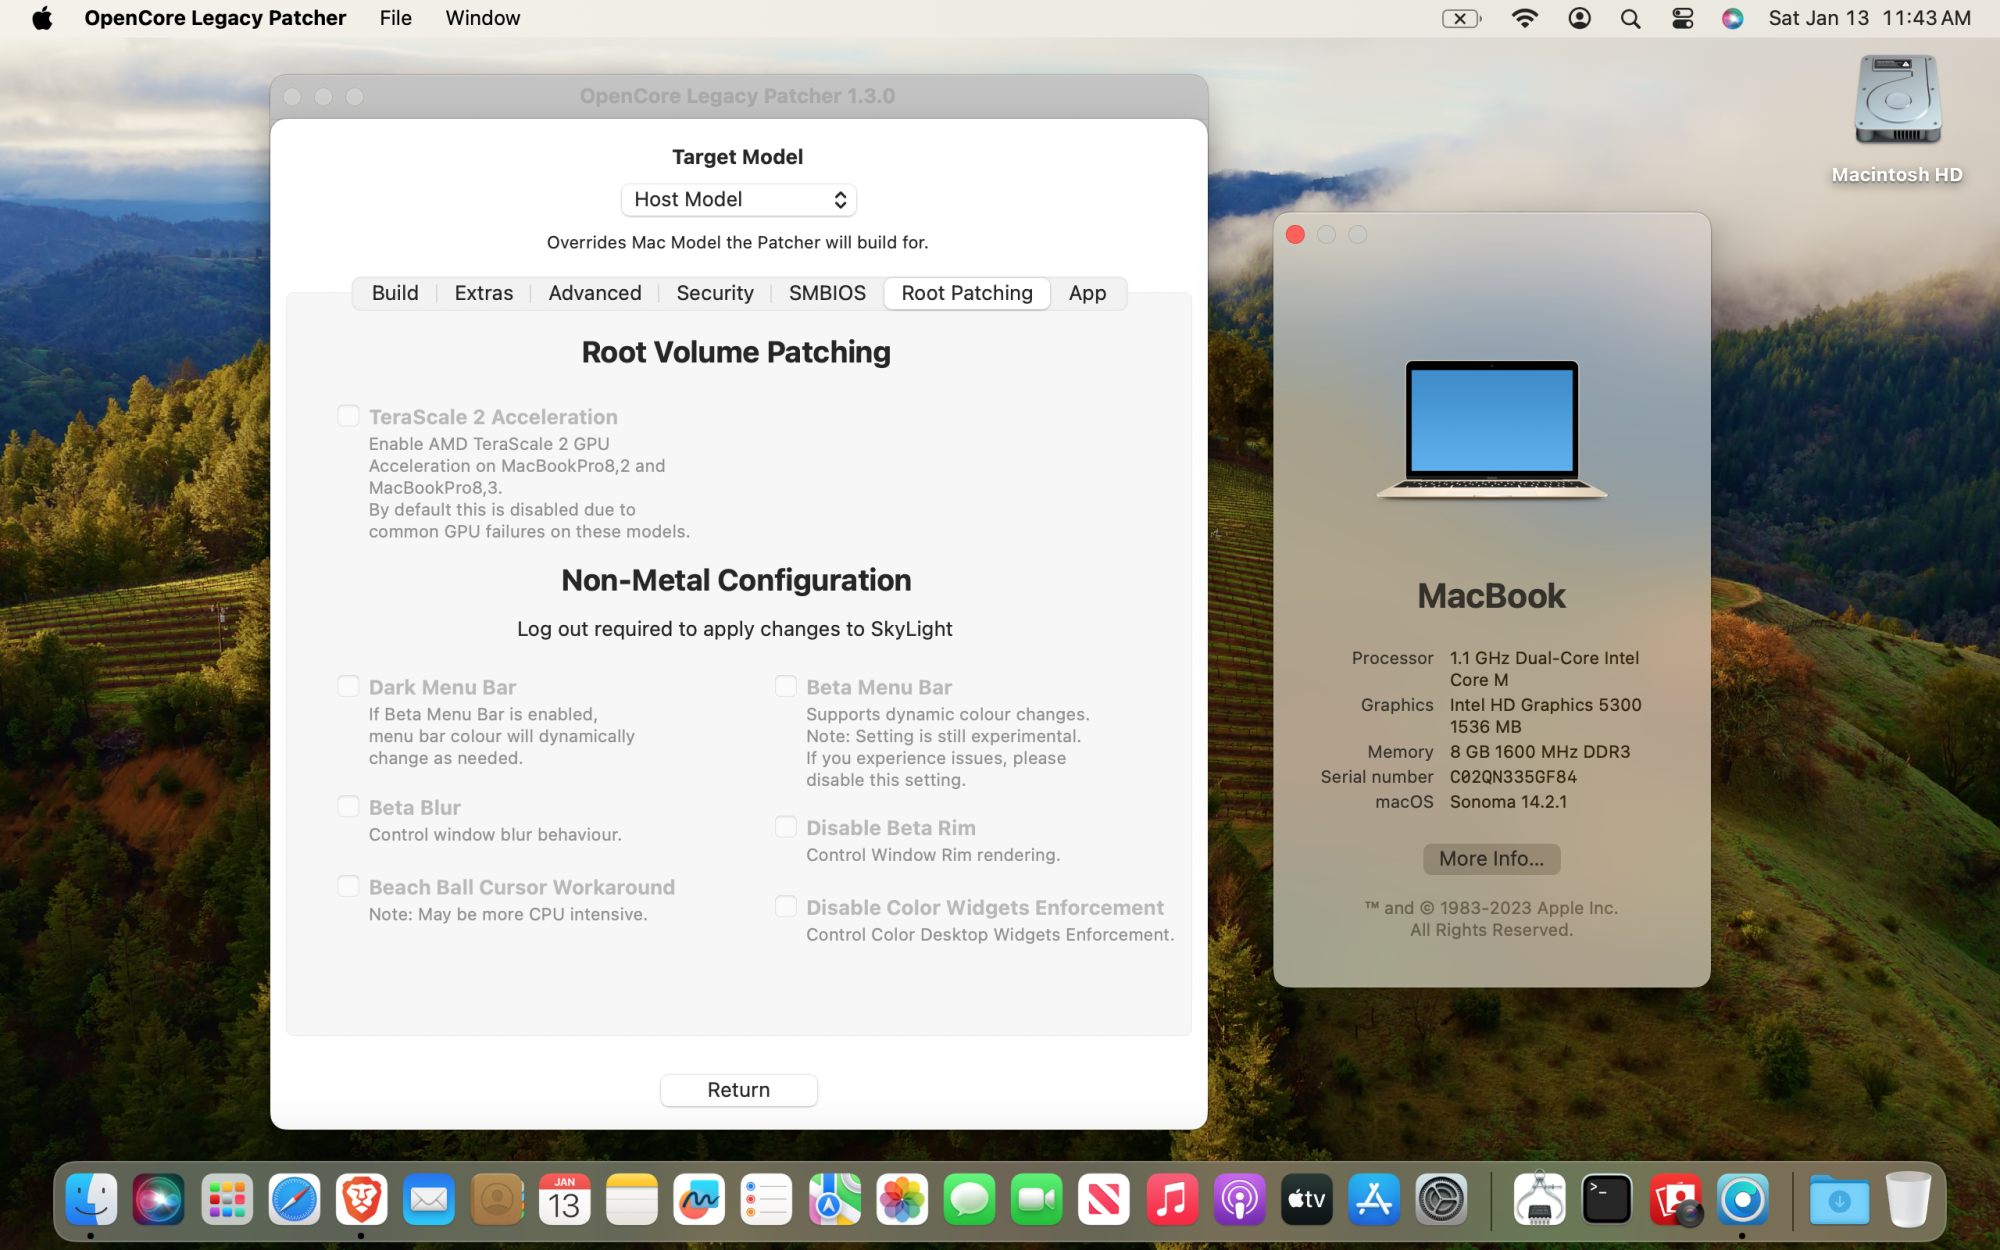Check the Disable Beta Rim option

coord(786,827)
